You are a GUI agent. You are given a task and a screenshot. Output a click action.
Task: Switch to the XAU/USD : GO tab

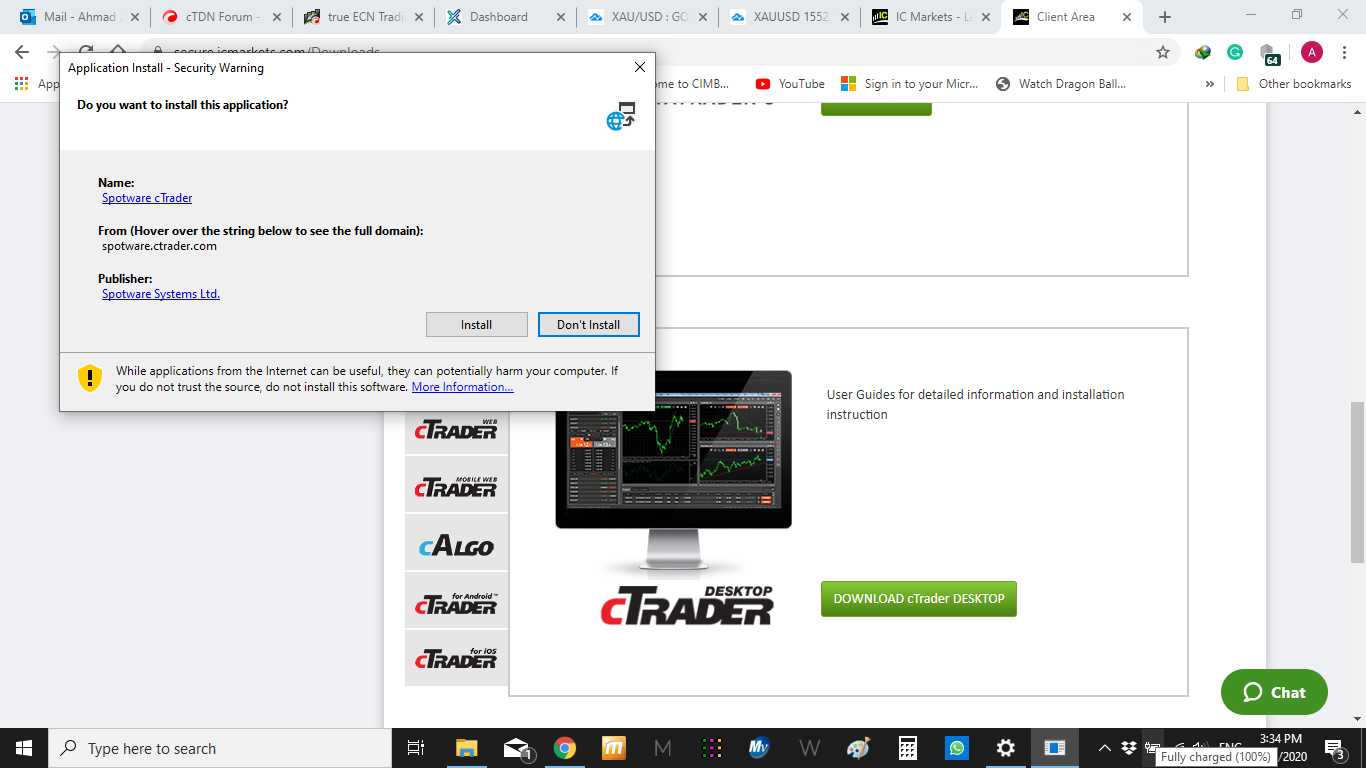(648, 17)
